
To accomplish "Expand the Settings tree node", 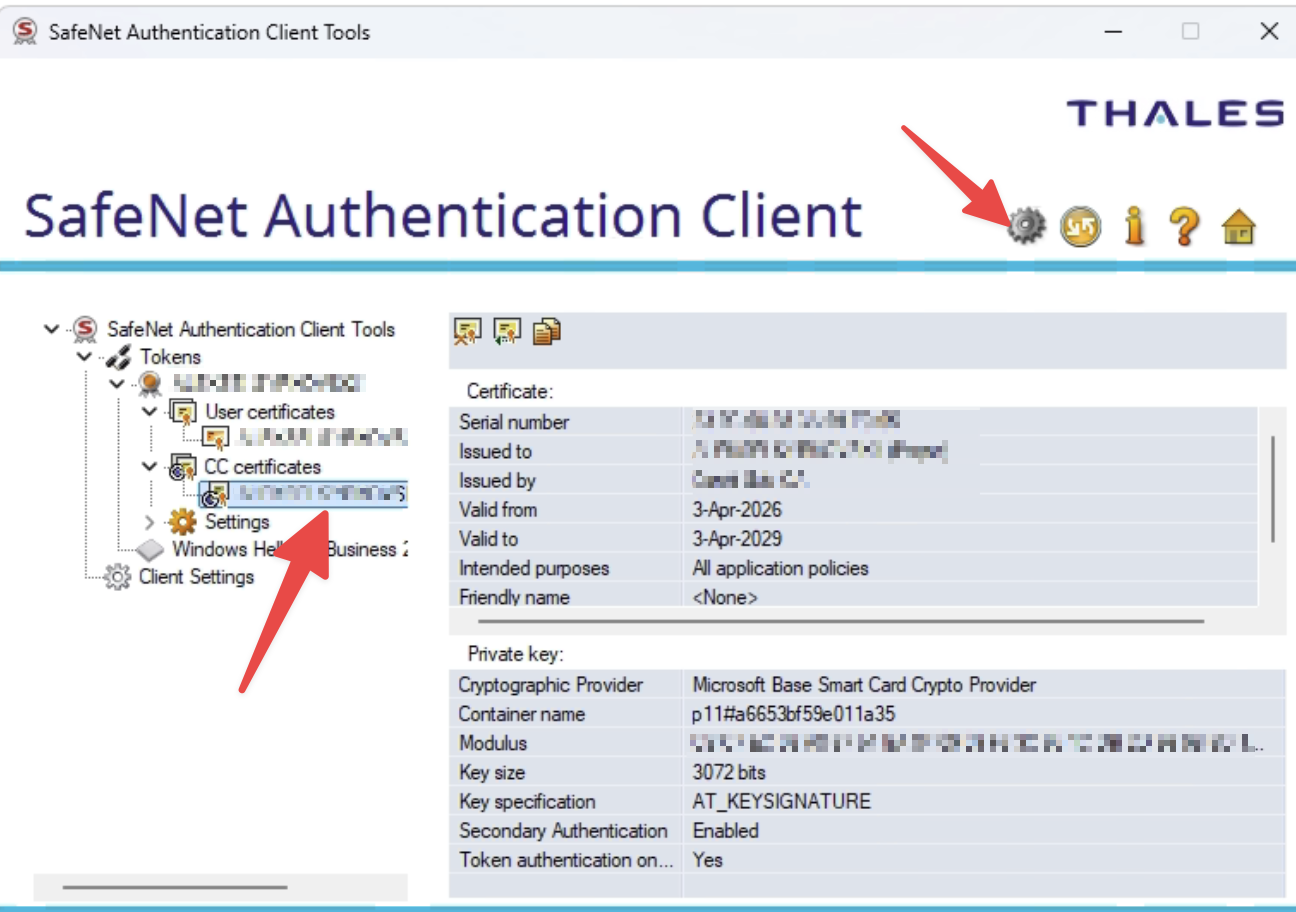I will click(150, 522).
